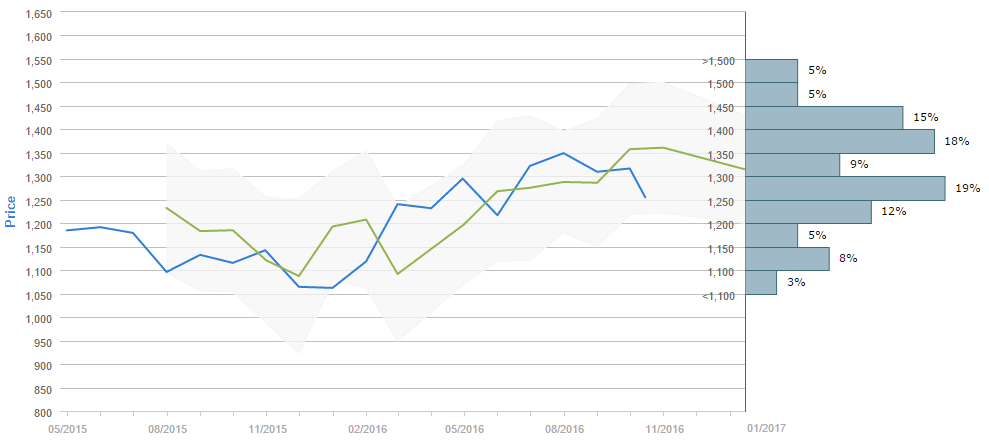Click the Price axis title
989x441 pixels.
point(11,210)
